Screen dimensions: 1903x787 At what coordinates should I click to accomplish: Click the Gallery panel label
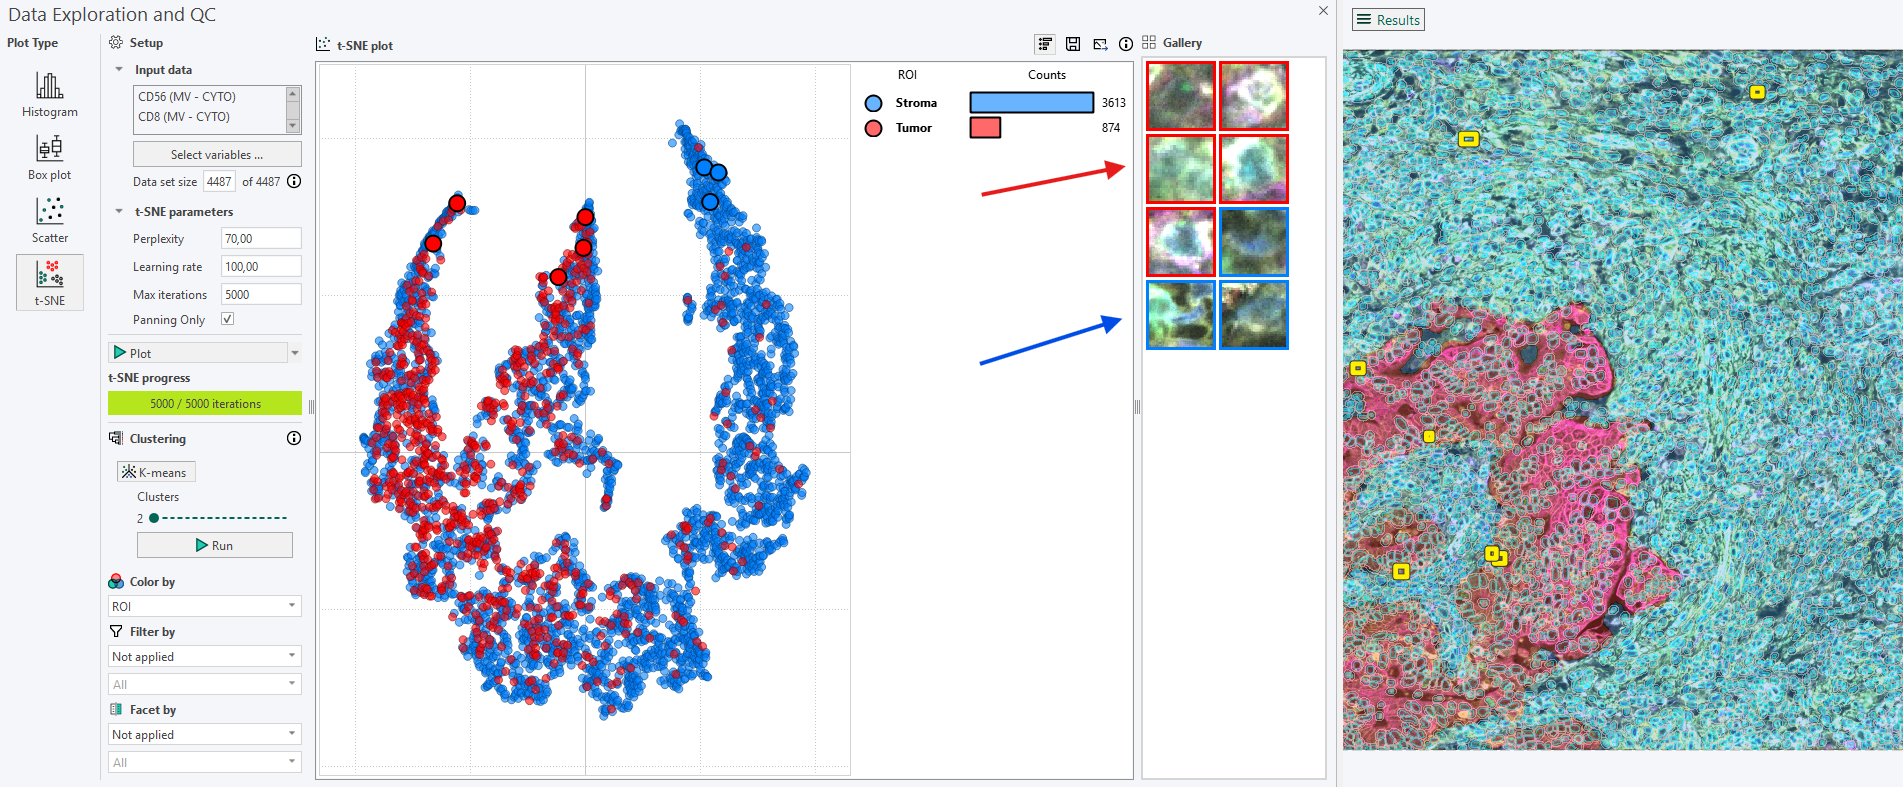click(x=1182, y=43)
